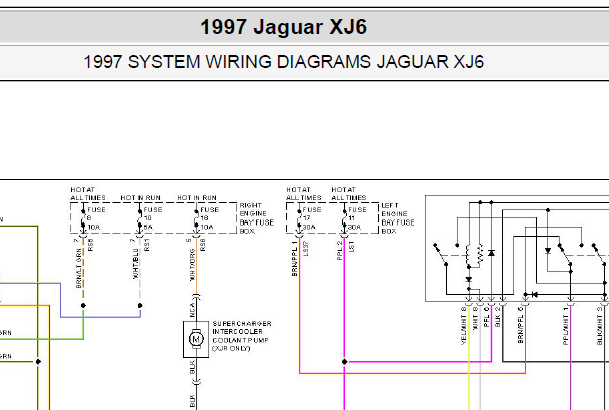Image resolution: width=609 pixels, height=410 pixels.
Task: Select the "FUSE 17 30A" label
Action: pos(311,218)
